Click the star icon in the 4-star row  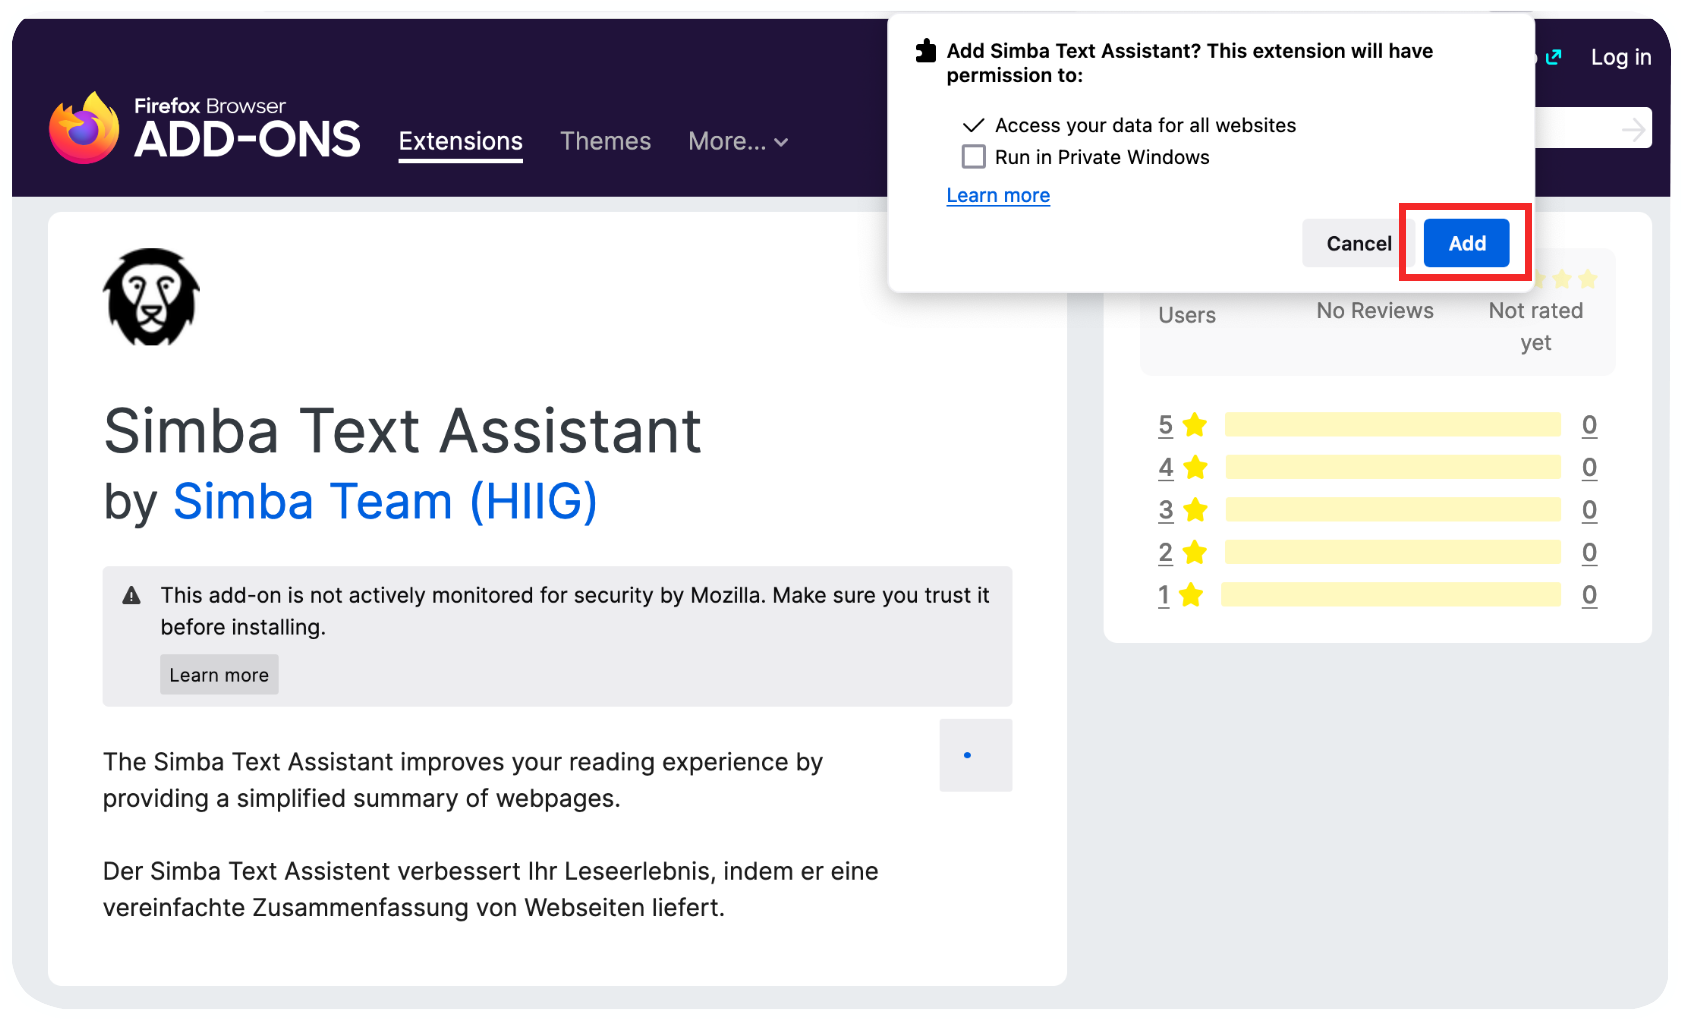point(1195,467)
